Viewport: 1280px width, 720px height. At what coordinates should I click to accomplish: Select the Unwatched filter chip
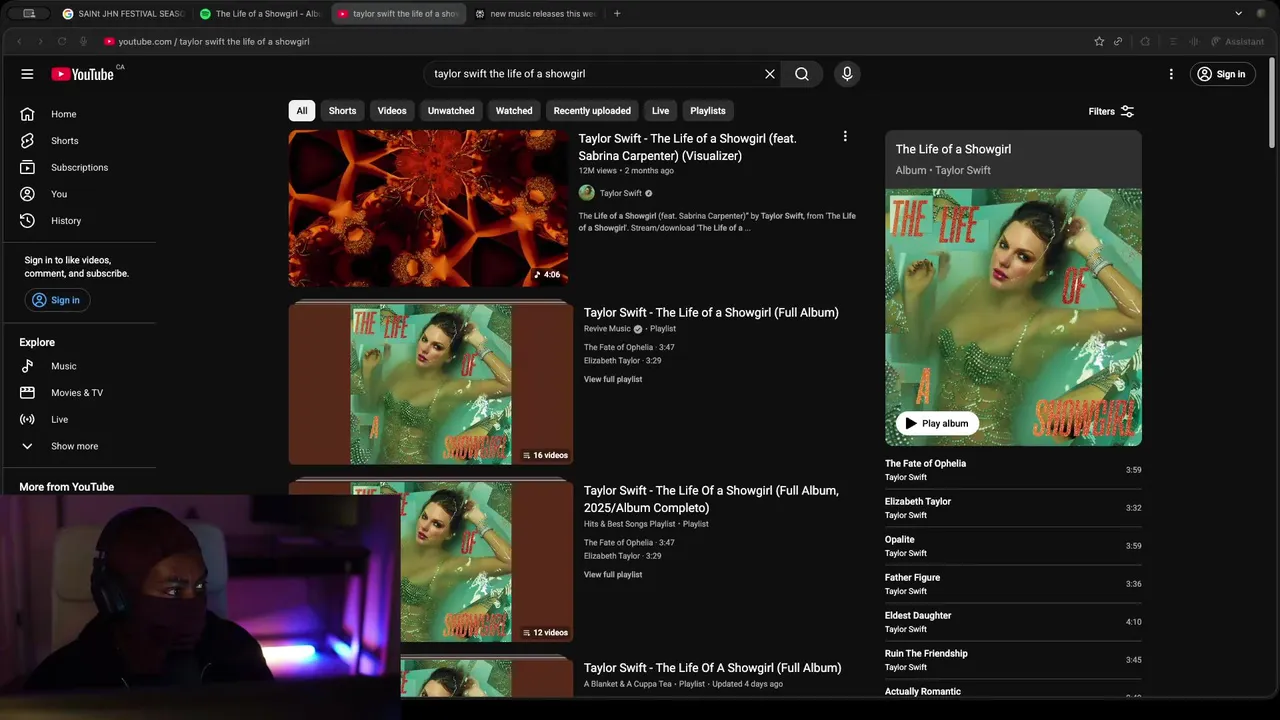coord(451,111)
